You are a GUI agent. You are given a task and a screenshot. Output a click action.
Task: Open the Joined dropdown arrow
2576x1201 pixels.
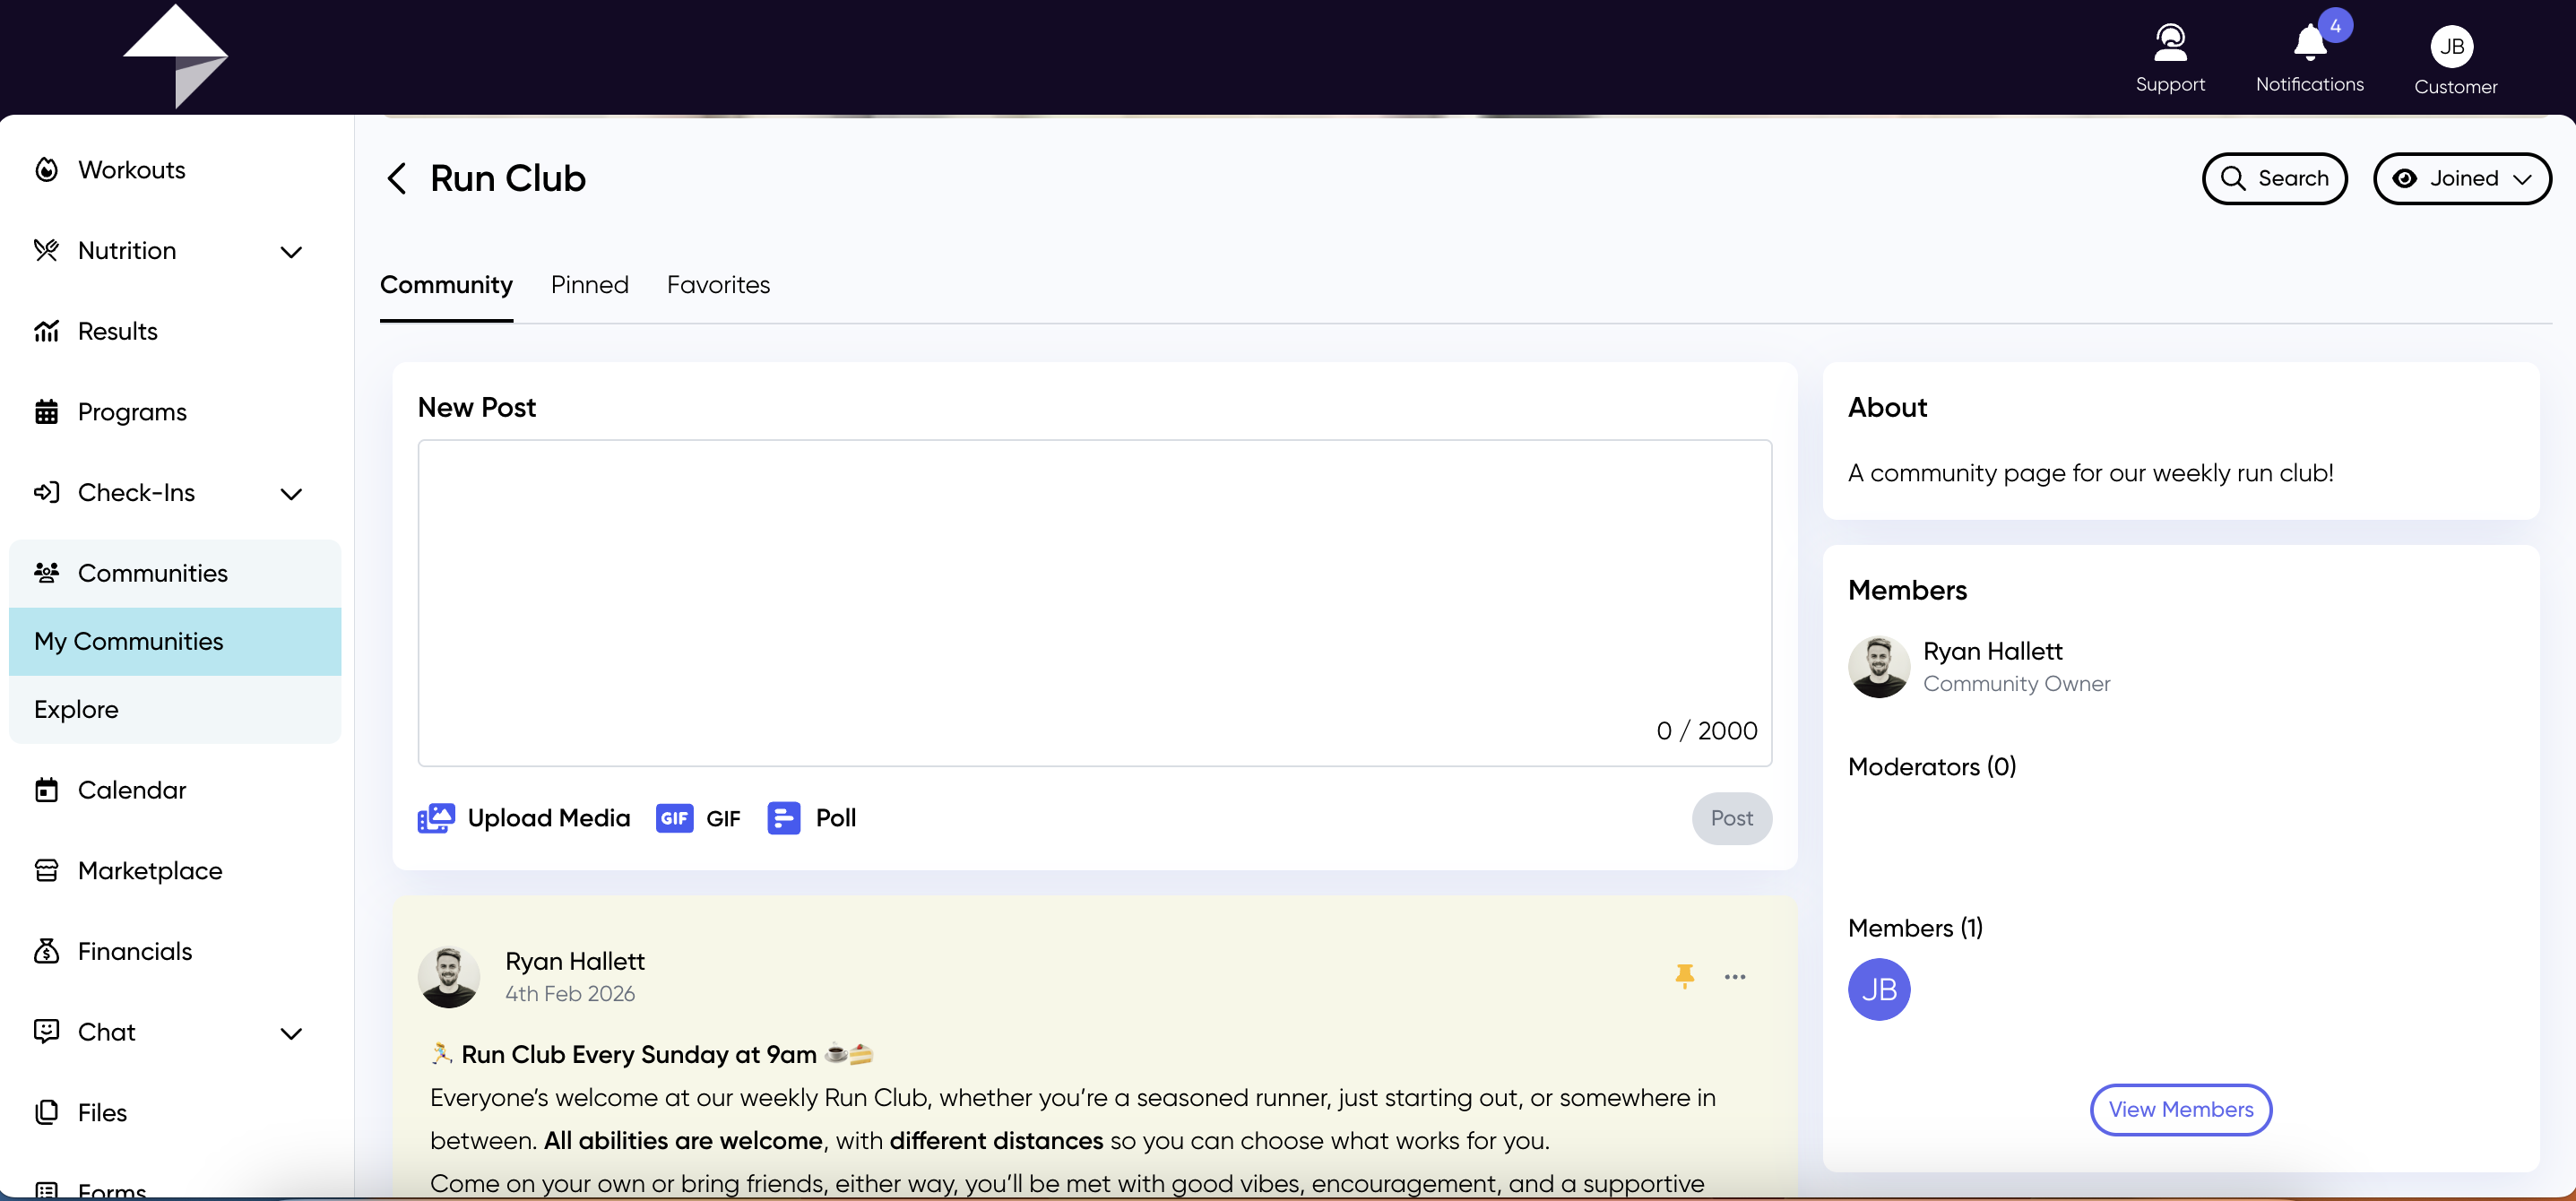pos(2523,179)
